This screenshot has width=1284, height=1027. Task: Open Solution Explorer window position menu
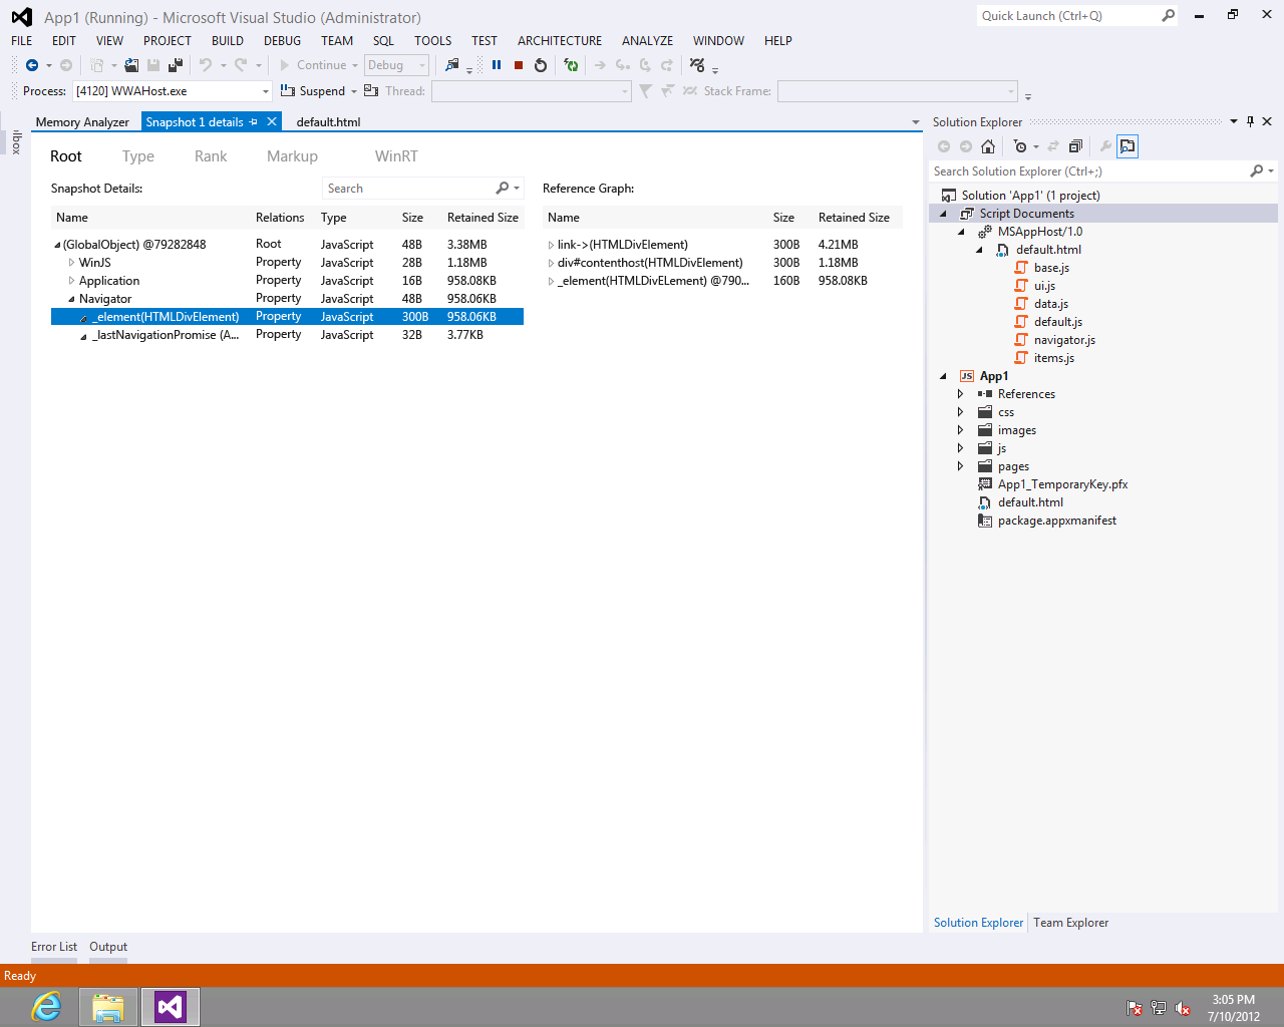(1234, 122)
